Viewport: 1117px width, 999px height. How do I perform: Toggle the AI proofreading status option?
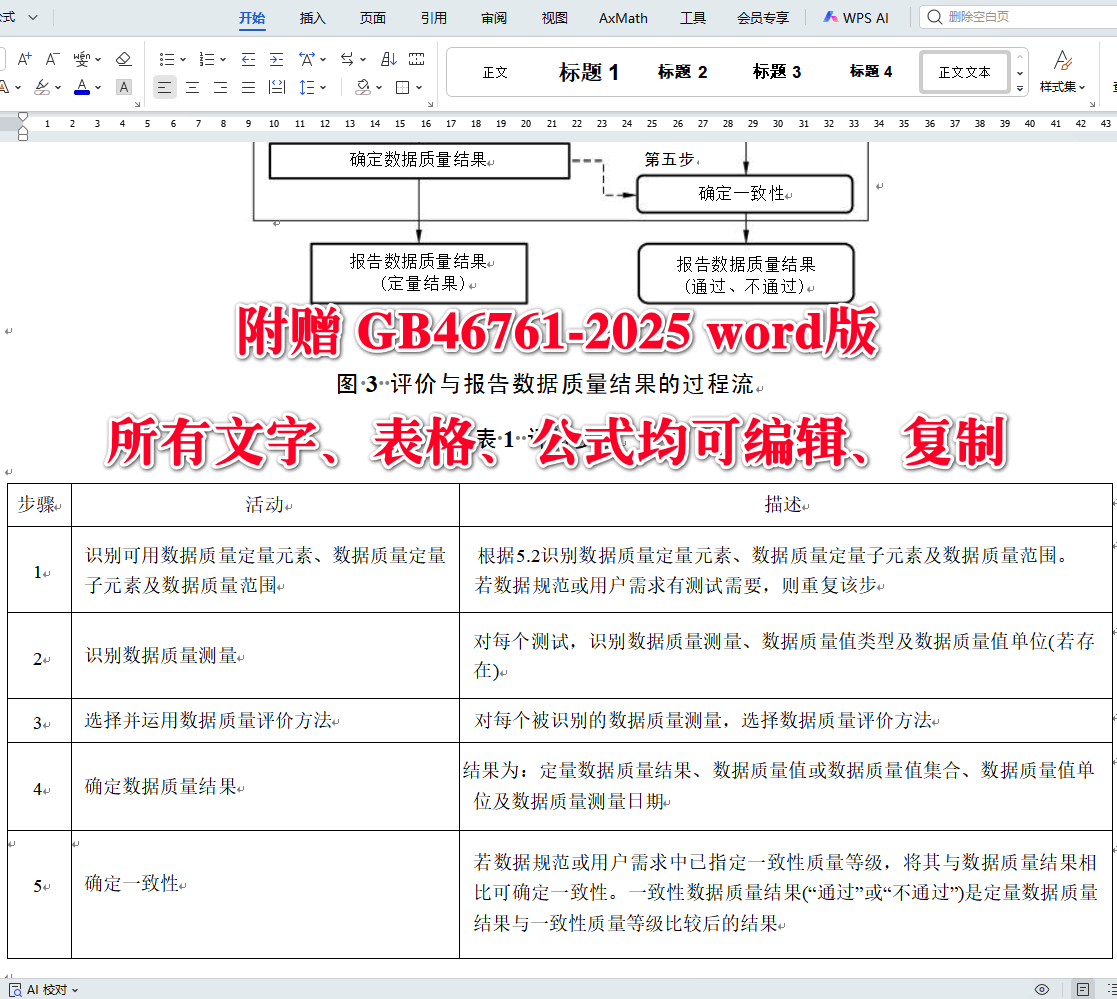point(40,988)
